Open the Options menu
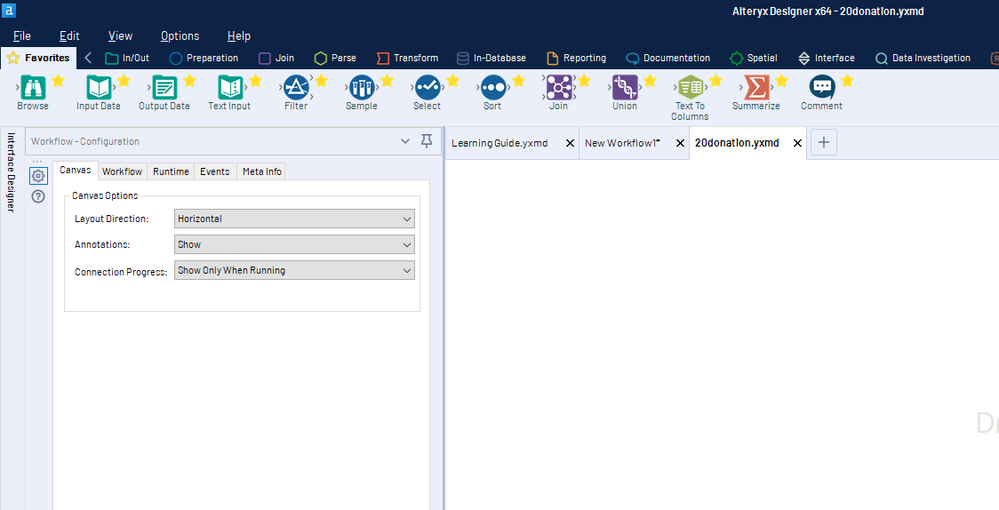Screen dimensions: 999x510 click(180, 36)
